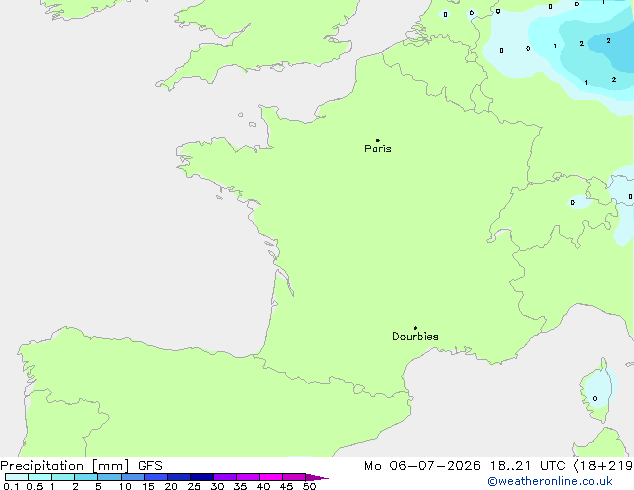The height and width of the screenshot is (490, 634).
Task: Select the 35–40 mm legend color
Action: (x=248, y=477)
